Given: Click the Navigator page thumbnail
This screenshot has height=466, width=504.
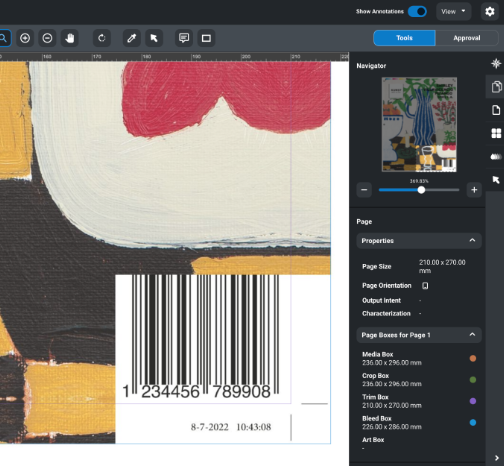Looking at the screenshot, I should coord(419,125).
